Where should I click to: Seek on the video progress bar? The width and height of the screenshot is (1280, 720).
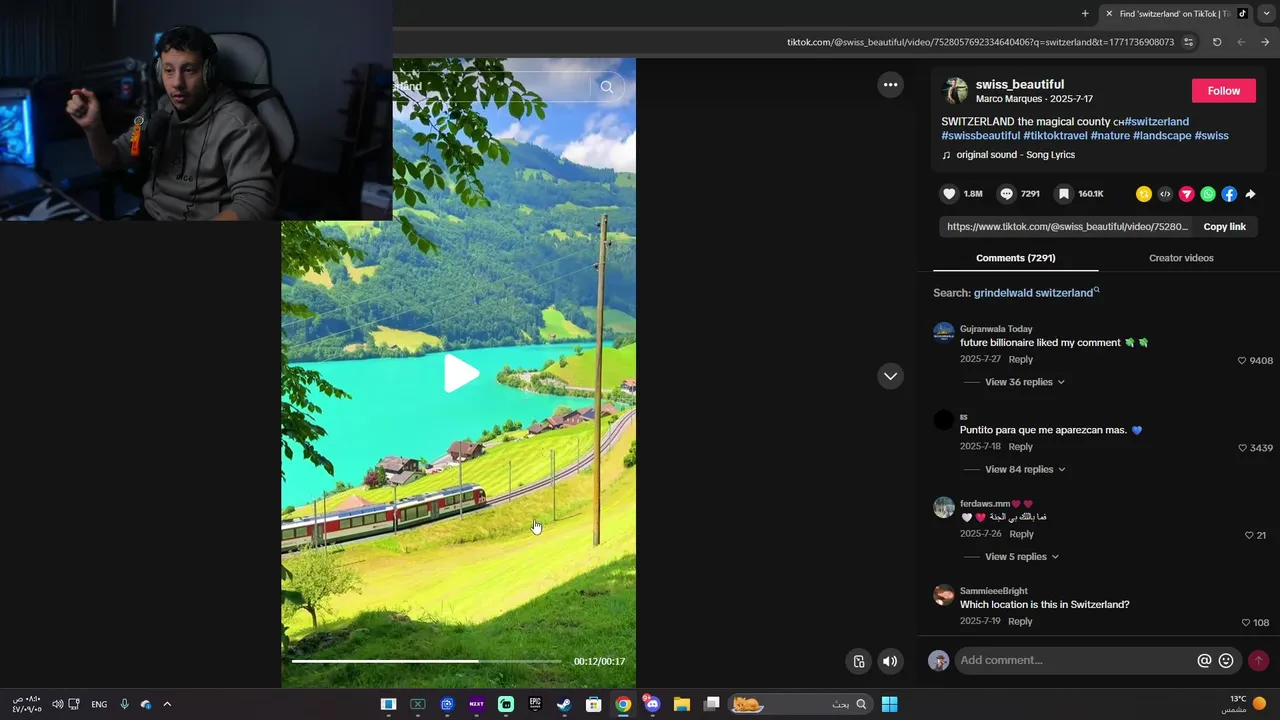426,661
